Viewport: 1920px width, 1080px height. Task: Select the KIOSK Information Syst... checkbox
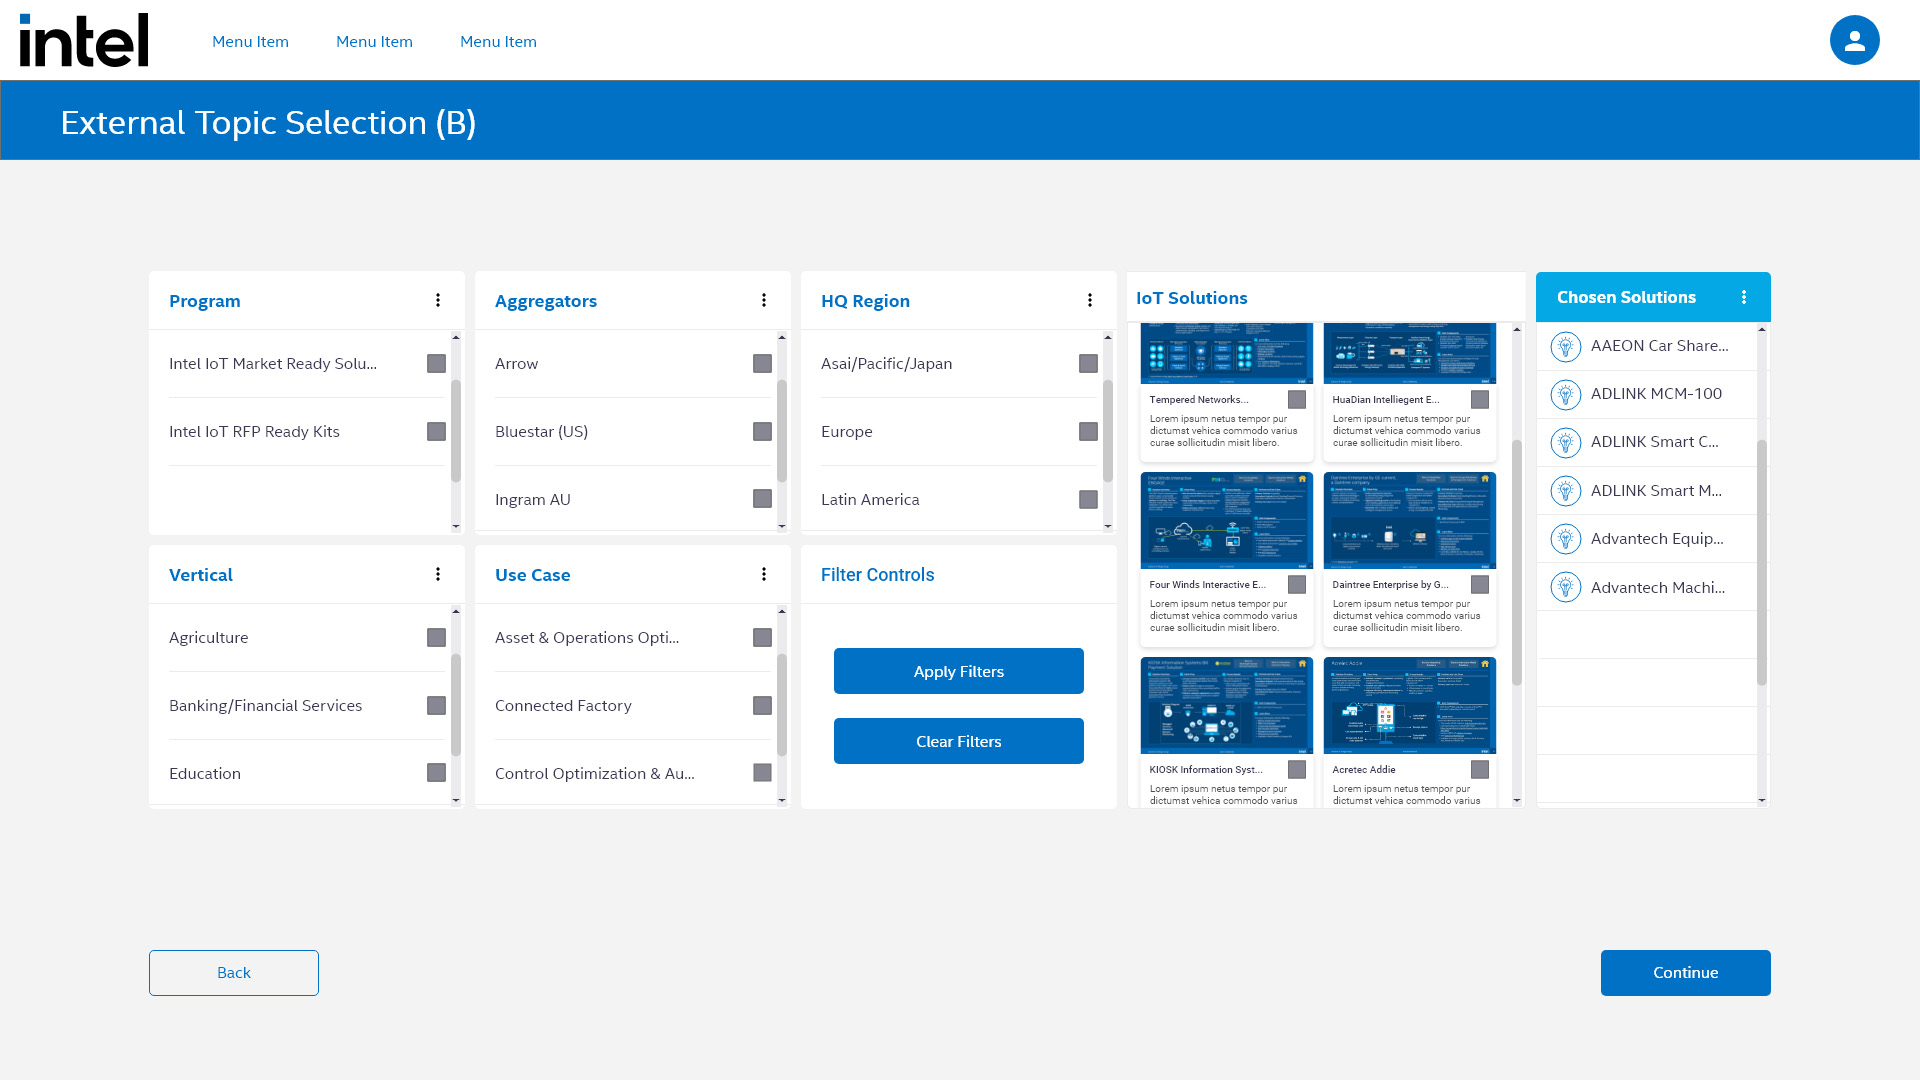coord(1297,769)
